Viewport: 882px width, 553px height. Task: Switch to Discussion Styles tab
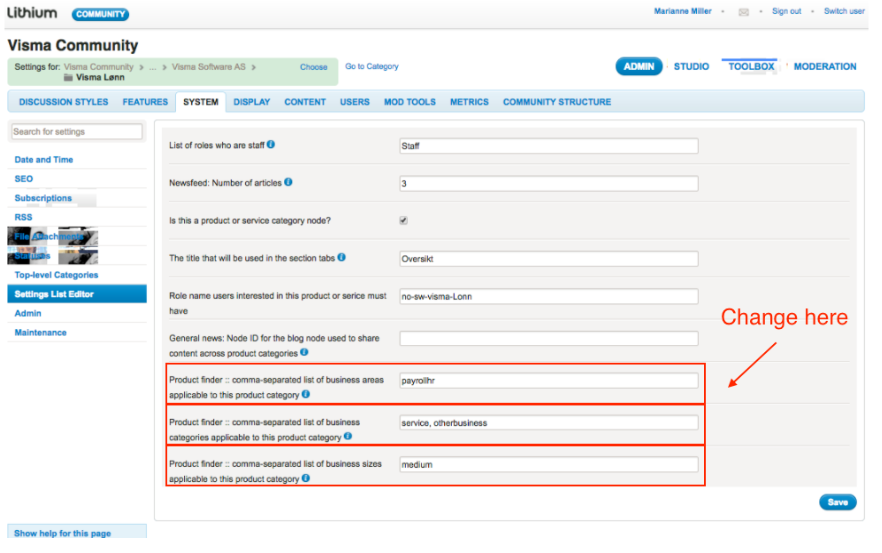click(x=64, y=102)
